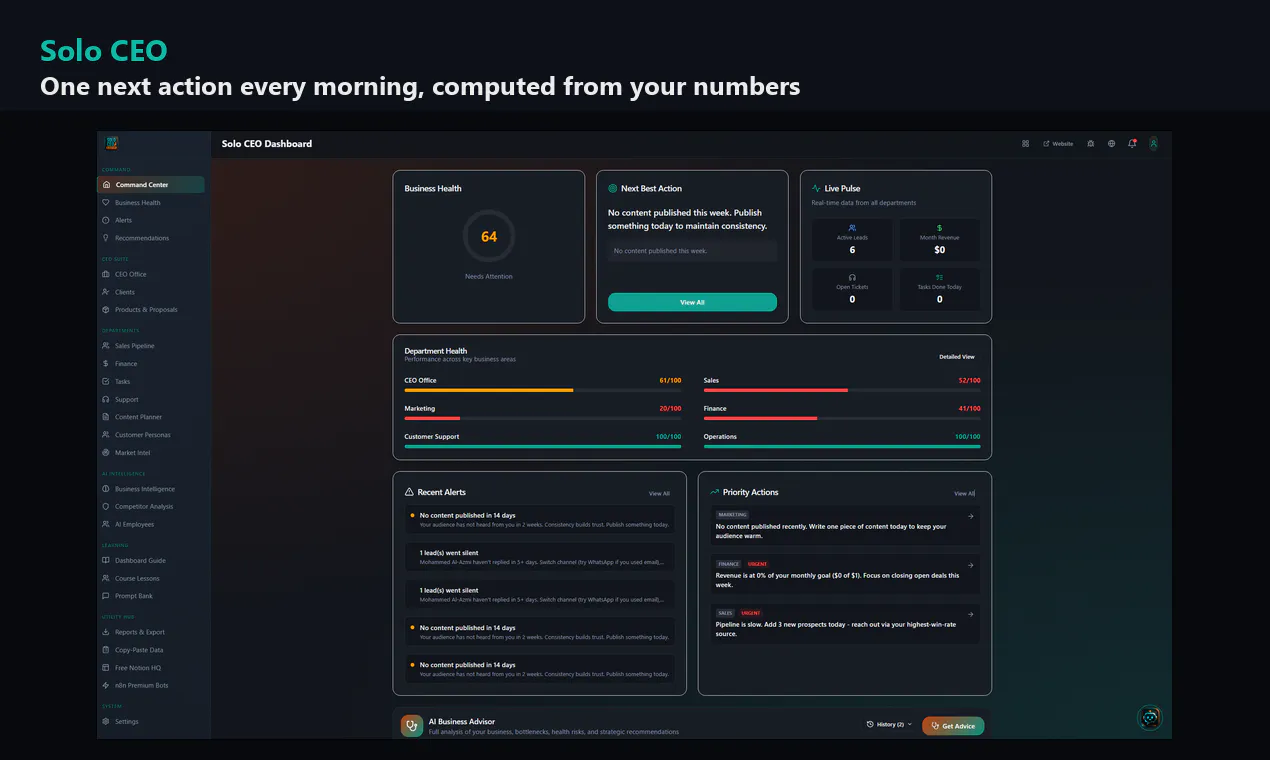Screen dimensions: 1270x760
Task: Click the Business Health score gauge
Action: (x=489, y=237)
